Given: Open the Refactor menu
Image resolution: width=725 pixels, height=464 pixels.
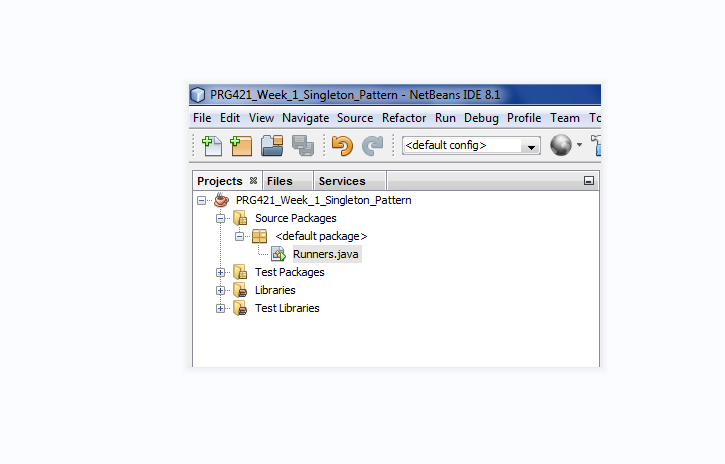Looking at the screenshot, I should click(404, 118).
